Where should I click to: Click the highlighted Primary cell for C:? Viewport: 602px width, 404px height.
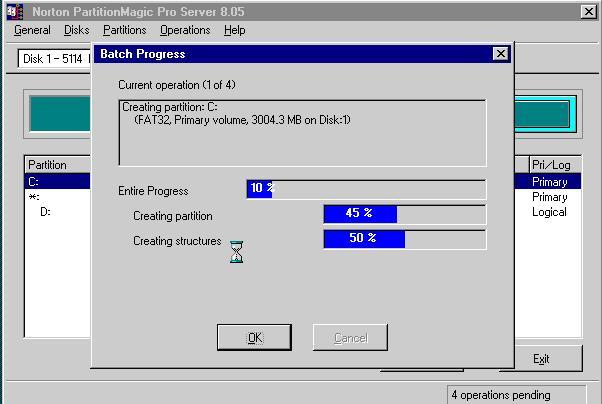549,182
